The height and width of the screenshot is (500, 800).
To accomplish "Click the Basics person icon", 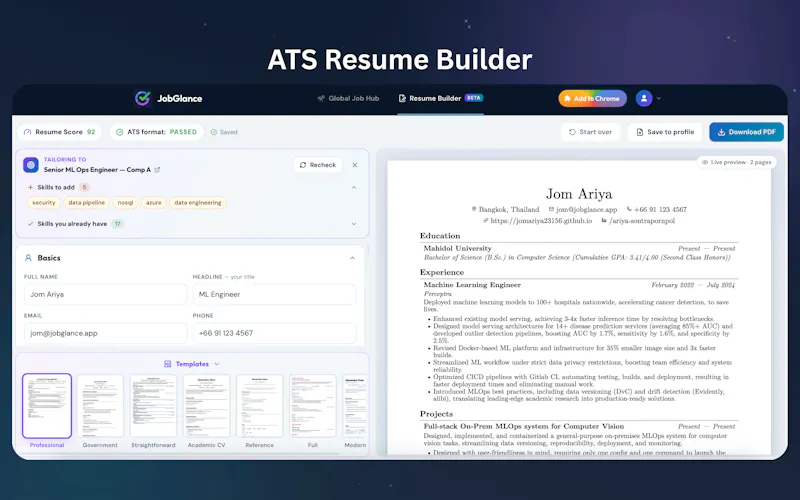I will (28, 258).
